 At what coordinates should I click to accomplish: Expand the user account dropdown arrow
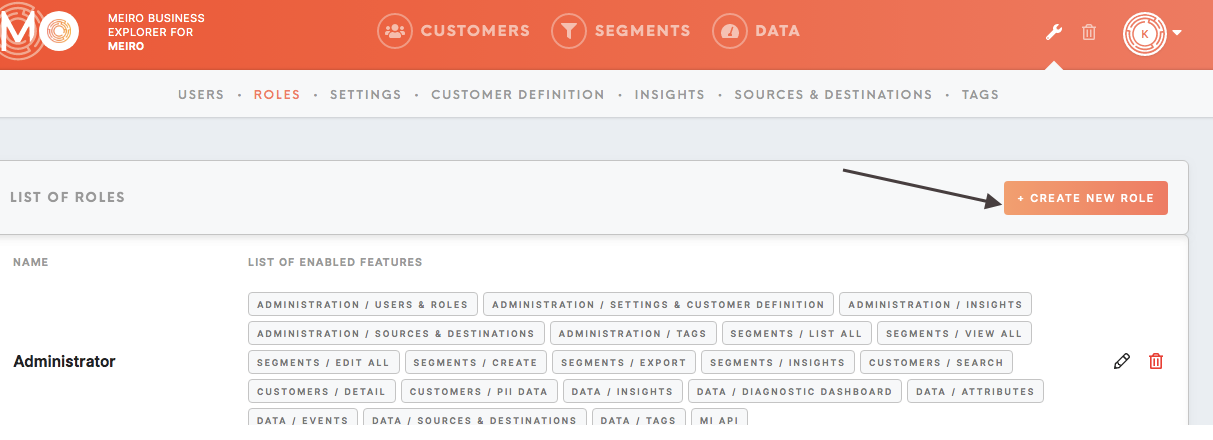click(x=1177, y=33)
